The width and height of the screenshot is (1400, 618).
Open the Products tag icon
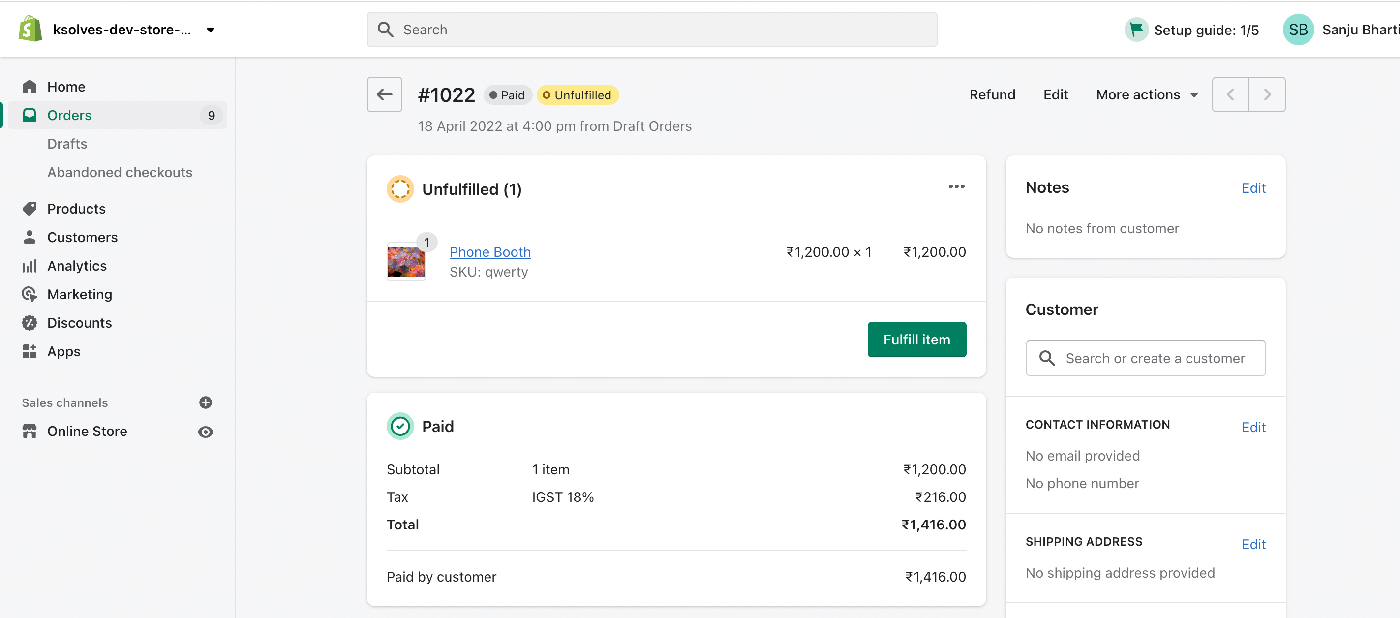click(x=30, y=209)
